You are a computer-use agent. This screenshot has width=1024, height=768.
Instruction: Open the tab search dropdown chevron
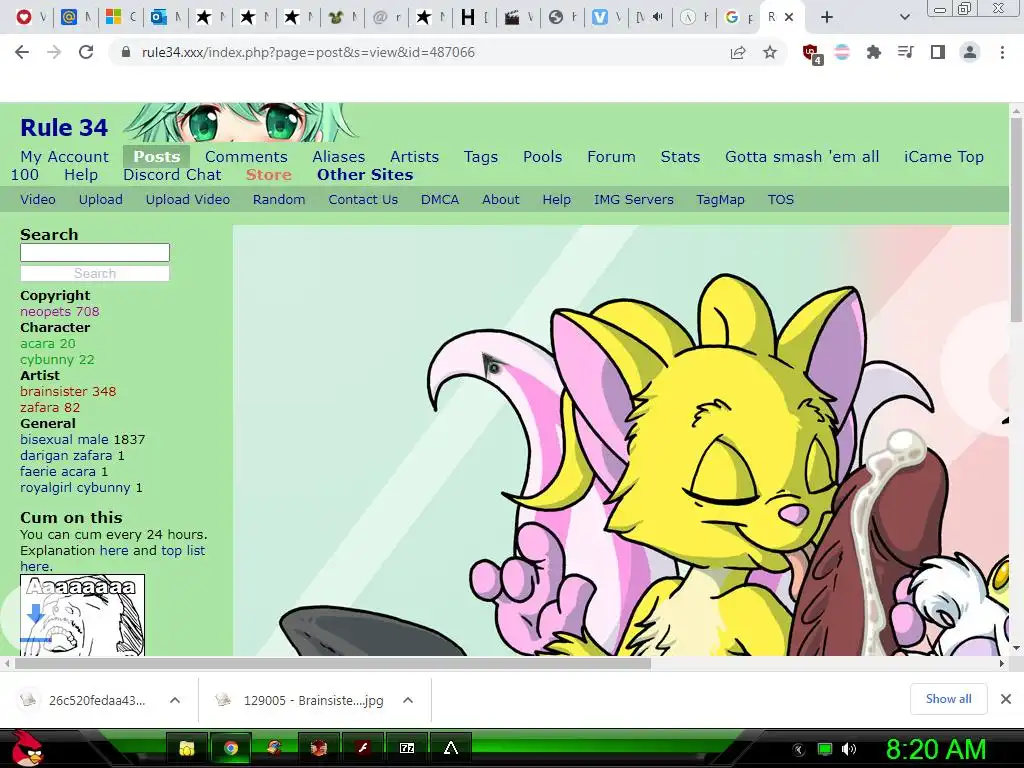904,18
